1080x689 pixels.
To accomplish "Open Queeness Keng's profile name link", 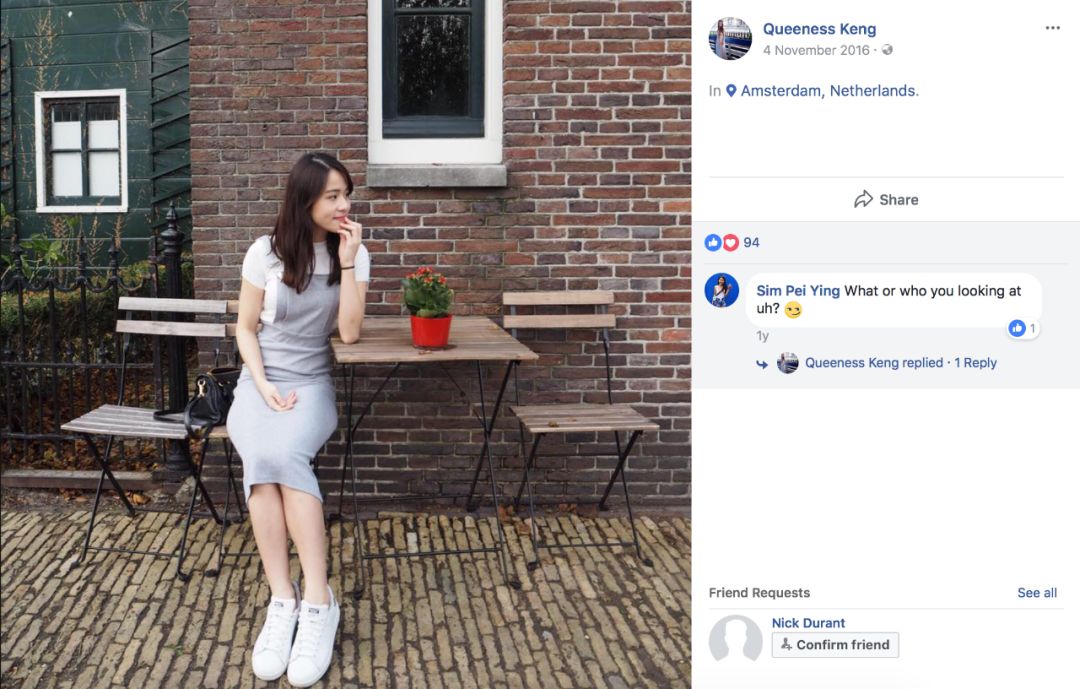I will click(x=819, y=29).
